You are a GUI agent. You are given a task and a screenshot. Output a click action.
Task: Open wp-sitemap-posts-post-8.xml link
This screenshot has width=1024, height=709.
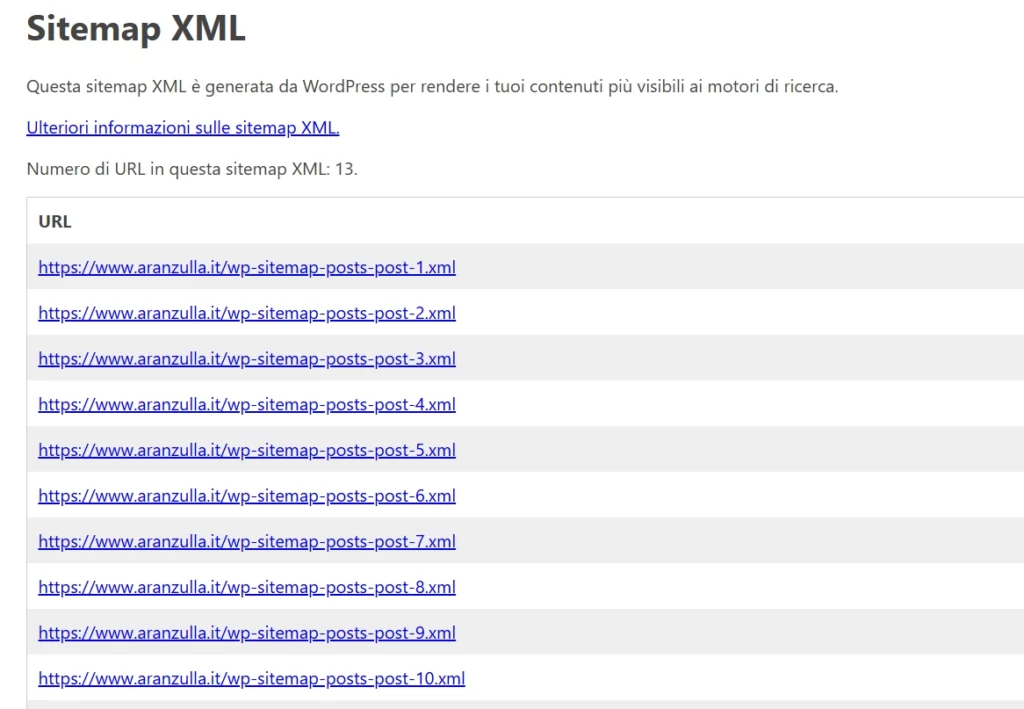(x=247, y=587)
